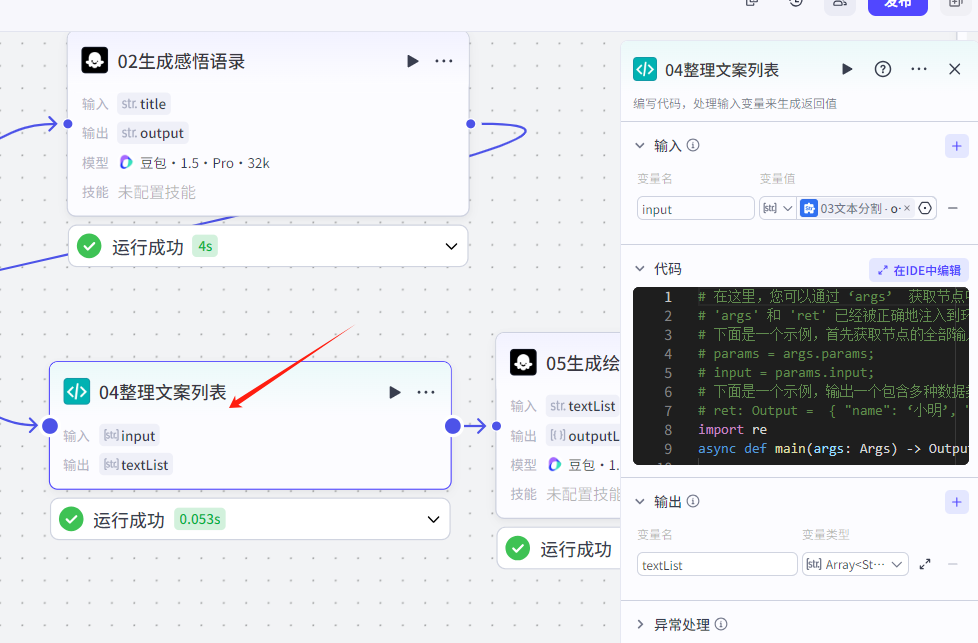Image resolution: width=978 pixels, height=643 pixels.
Task: Open the ... menu in the panel header
Action: click(918, 69)
